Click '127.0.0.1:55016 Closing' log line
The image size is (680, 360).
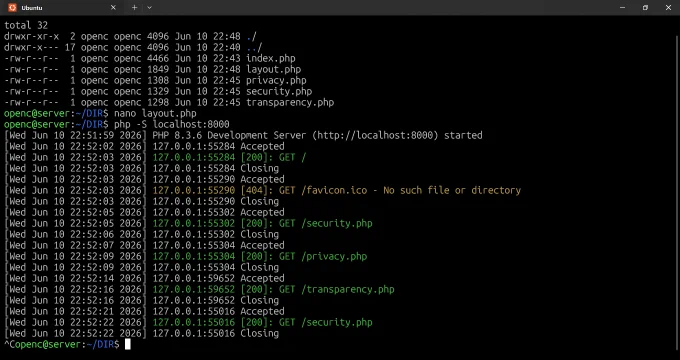216,334
